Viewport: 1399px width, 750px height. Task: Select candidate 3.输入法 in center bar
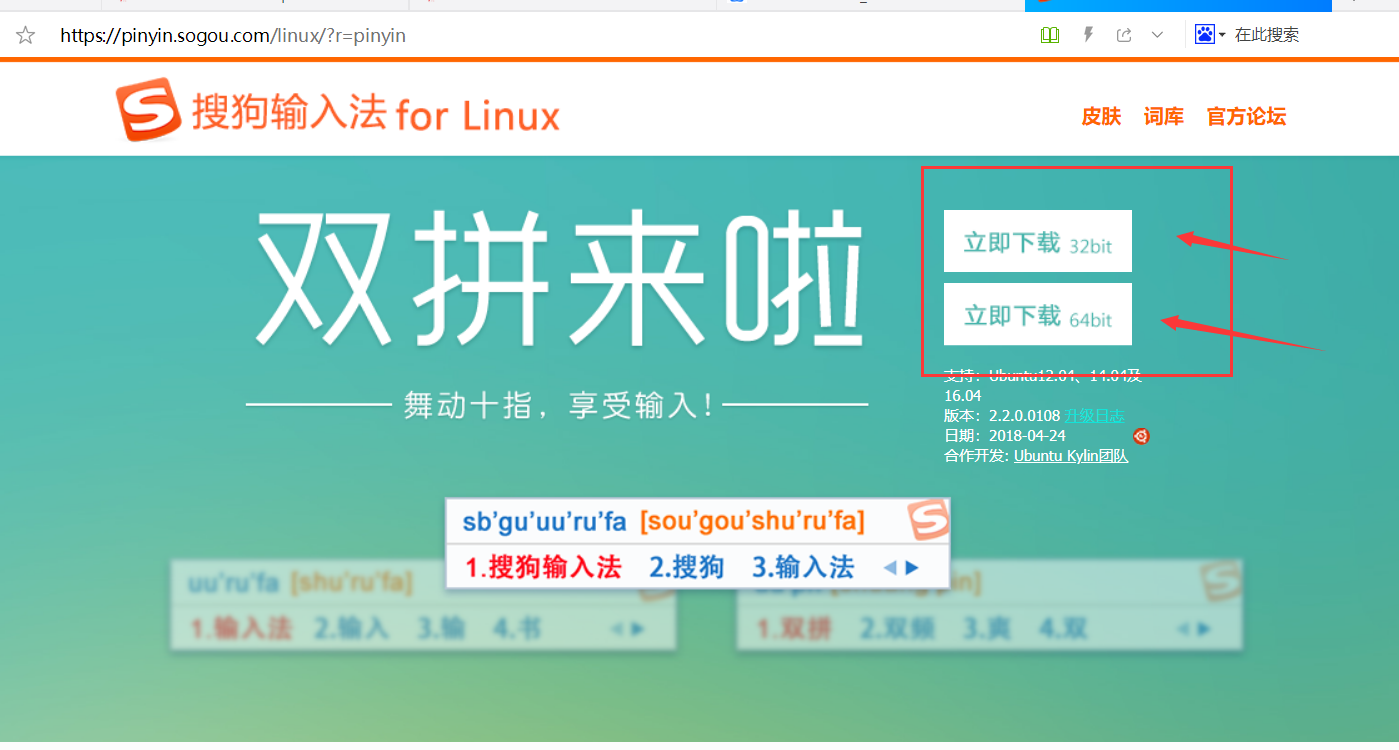tap(803, 568)
